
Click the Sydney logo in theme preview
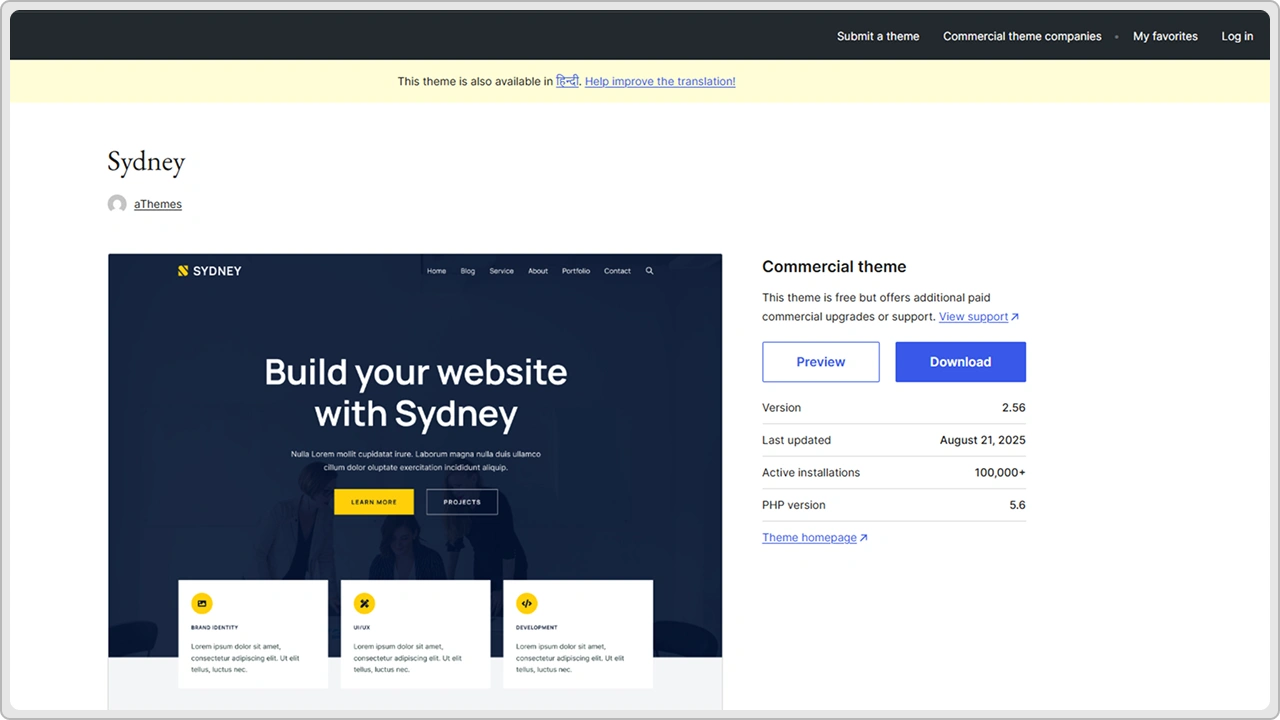coord(210,271)
